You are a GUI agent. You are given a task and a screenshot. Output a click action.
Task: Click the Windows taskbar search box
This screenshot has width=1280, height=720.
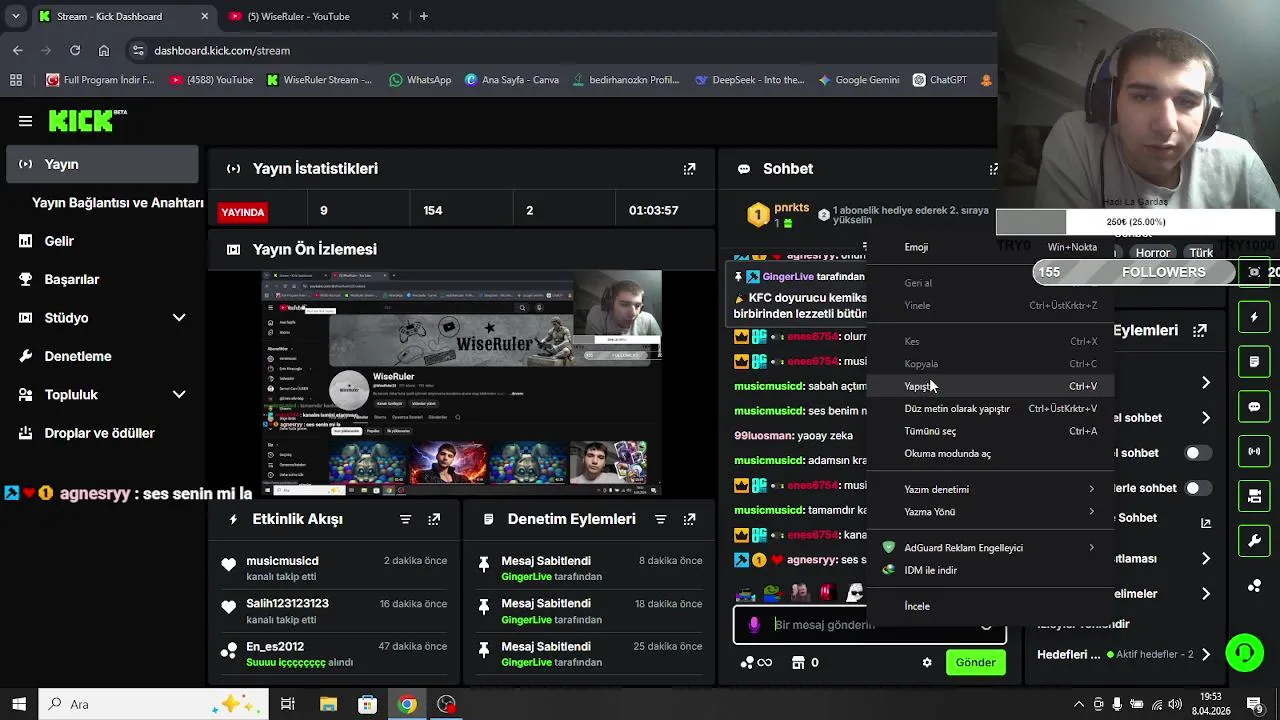pyautogui.click(x=153, y=704)
